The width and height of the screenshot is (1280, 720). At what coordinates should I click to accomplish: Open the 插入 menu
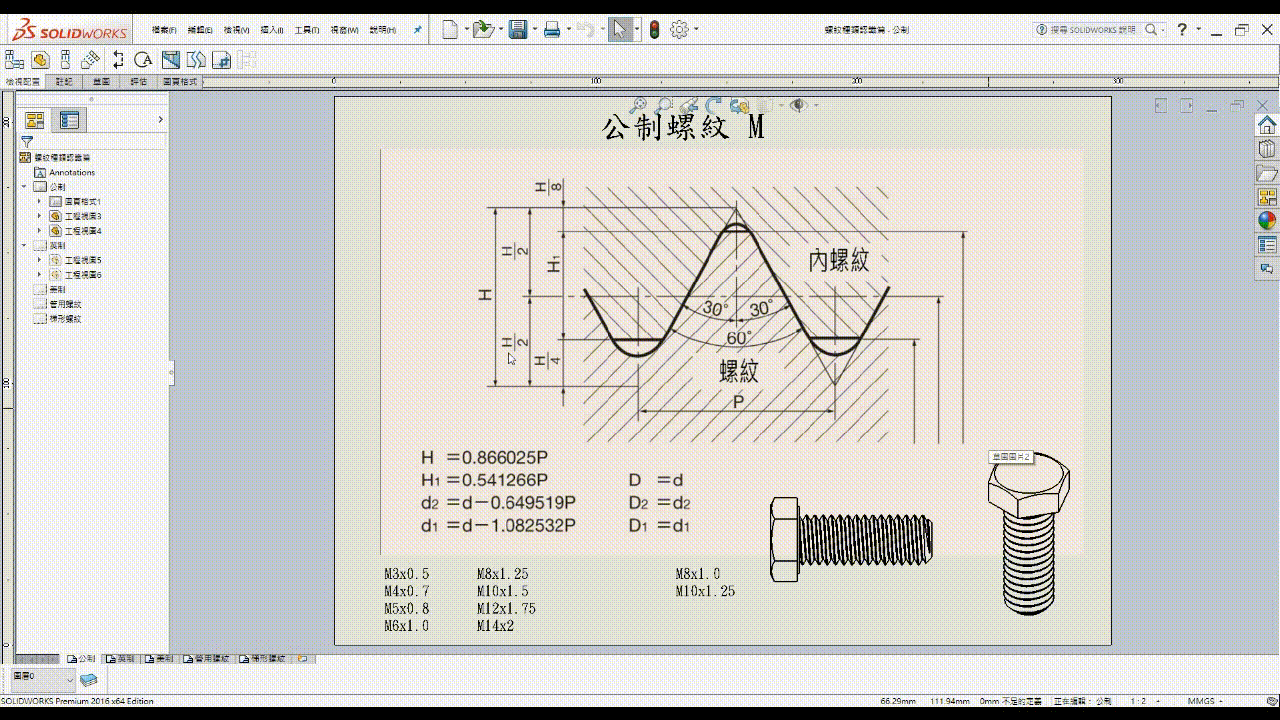coord(270,30)
